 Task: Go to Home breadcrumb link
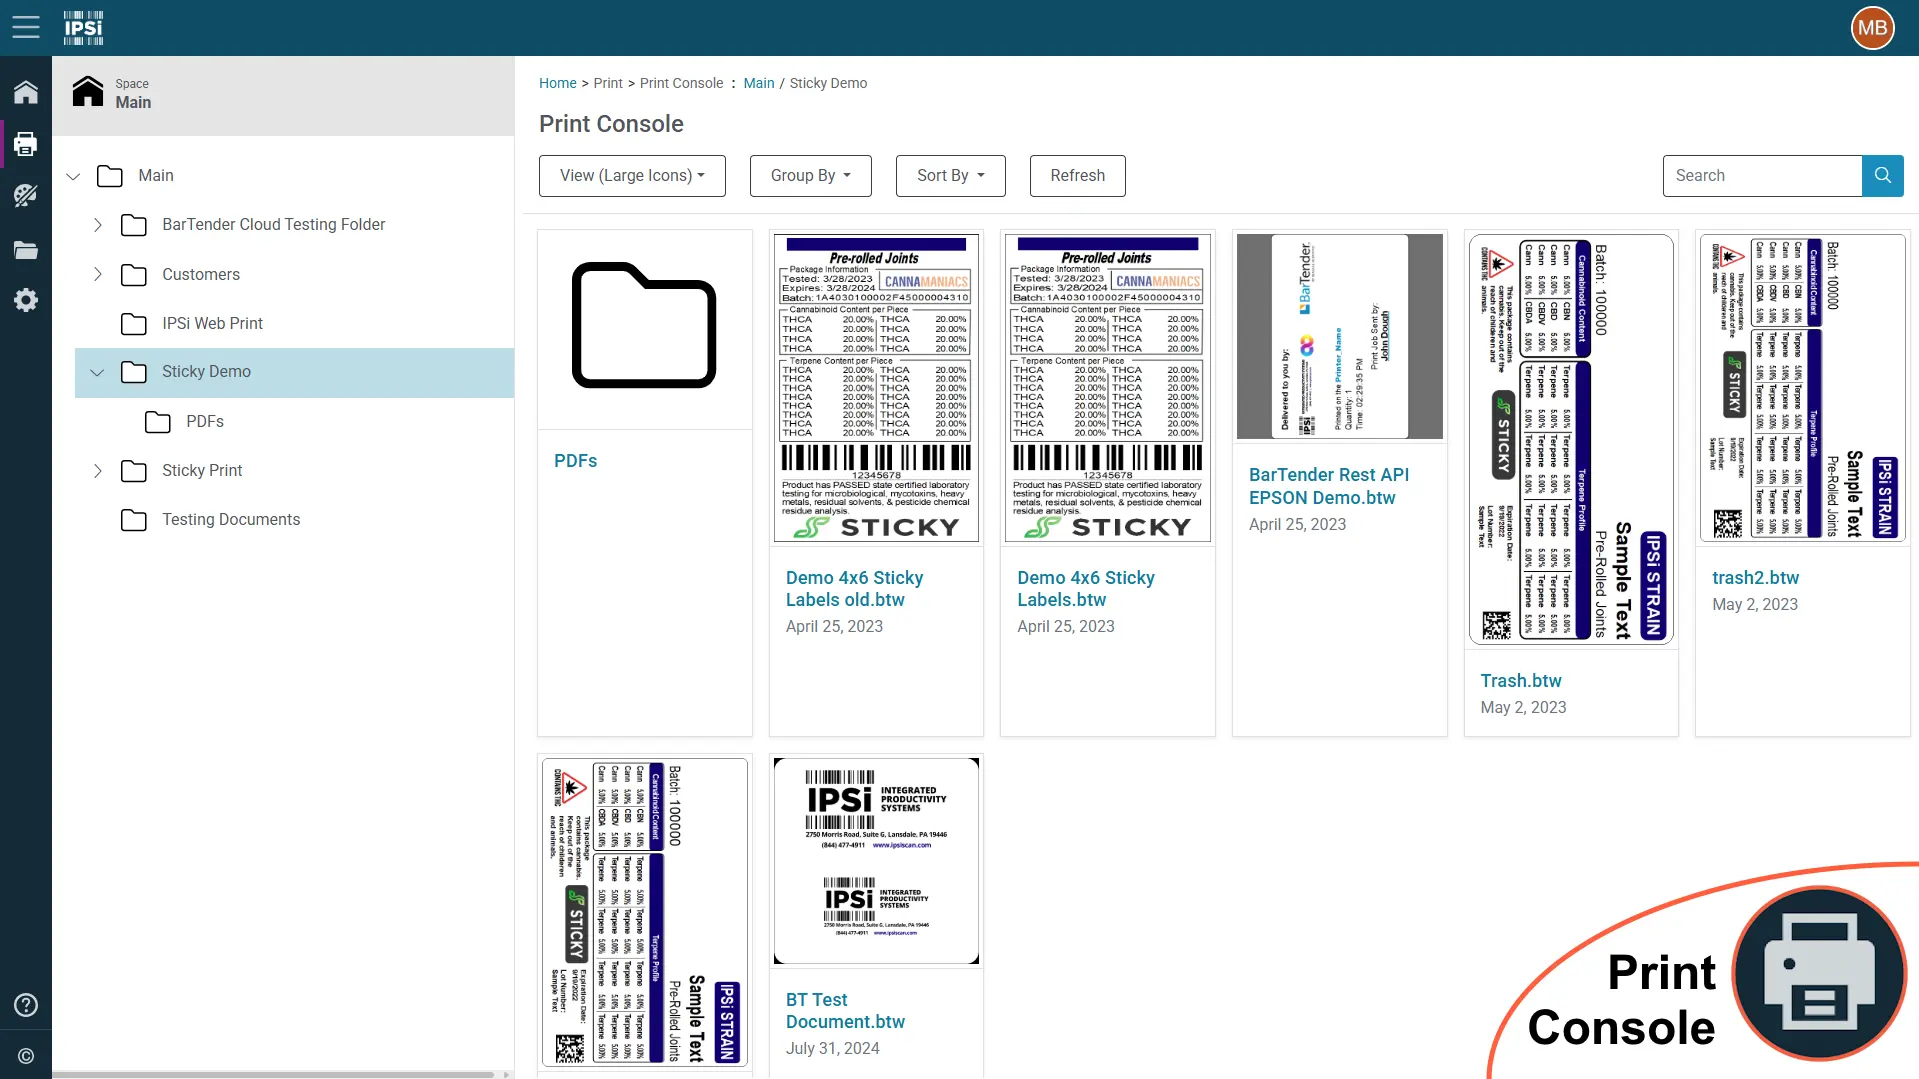point(557,83)
